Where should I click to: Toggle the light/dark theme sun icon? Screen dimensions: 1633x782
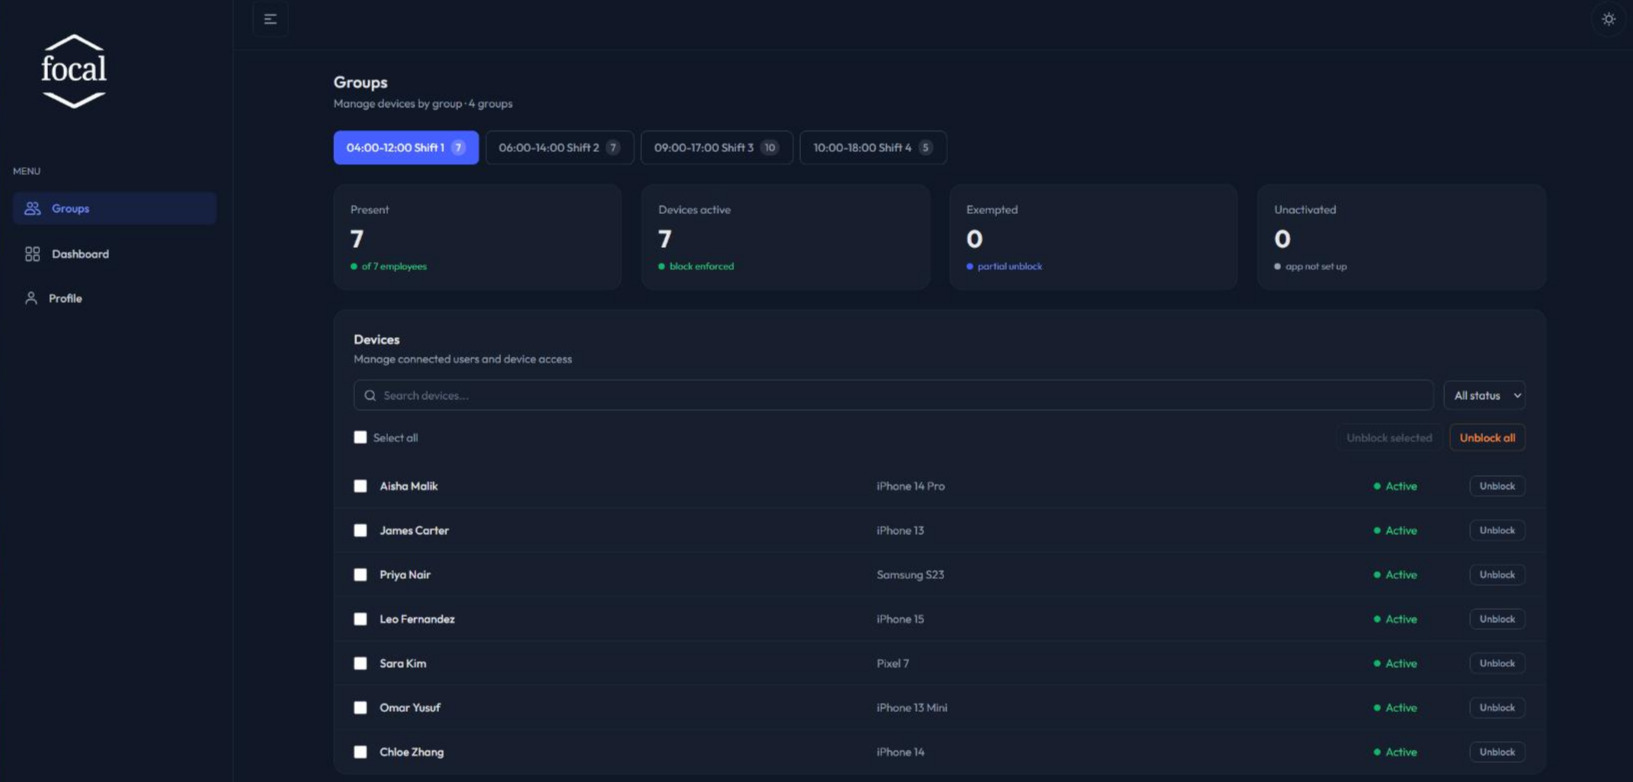point(1608,19)
